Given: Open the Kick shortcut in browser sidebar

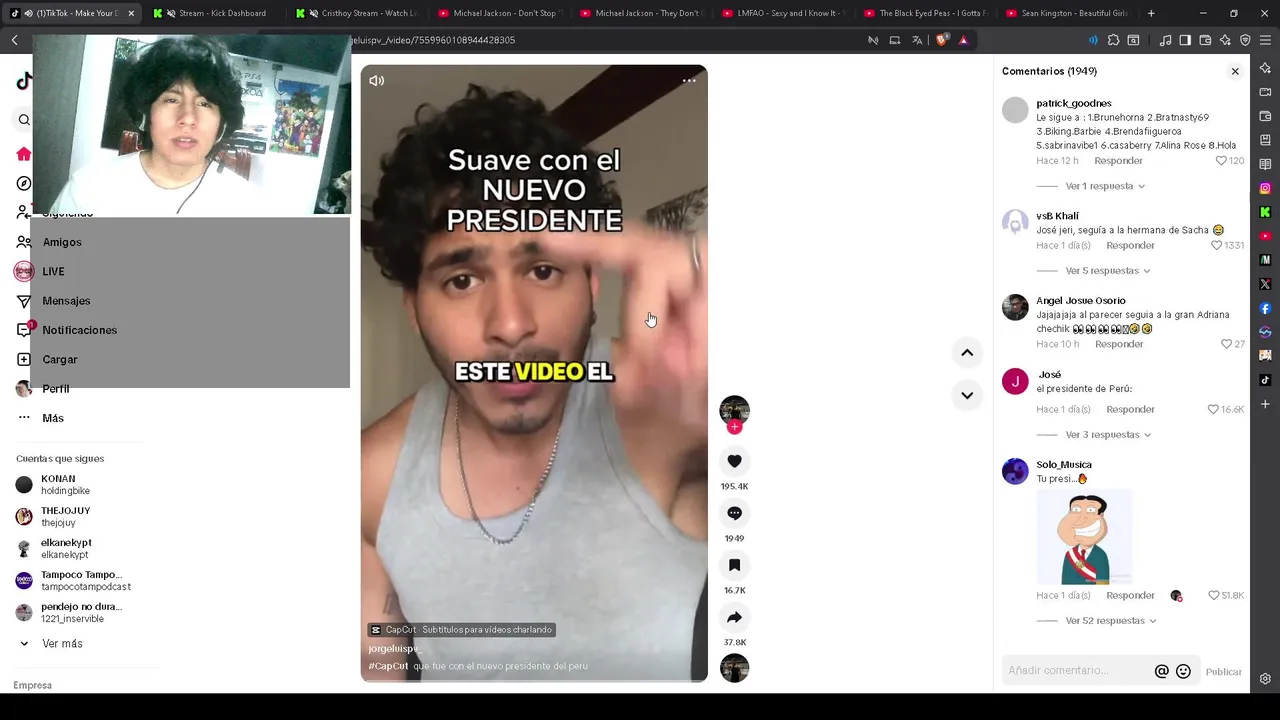Looking at the screenshot, I should tap(1265, 212).
